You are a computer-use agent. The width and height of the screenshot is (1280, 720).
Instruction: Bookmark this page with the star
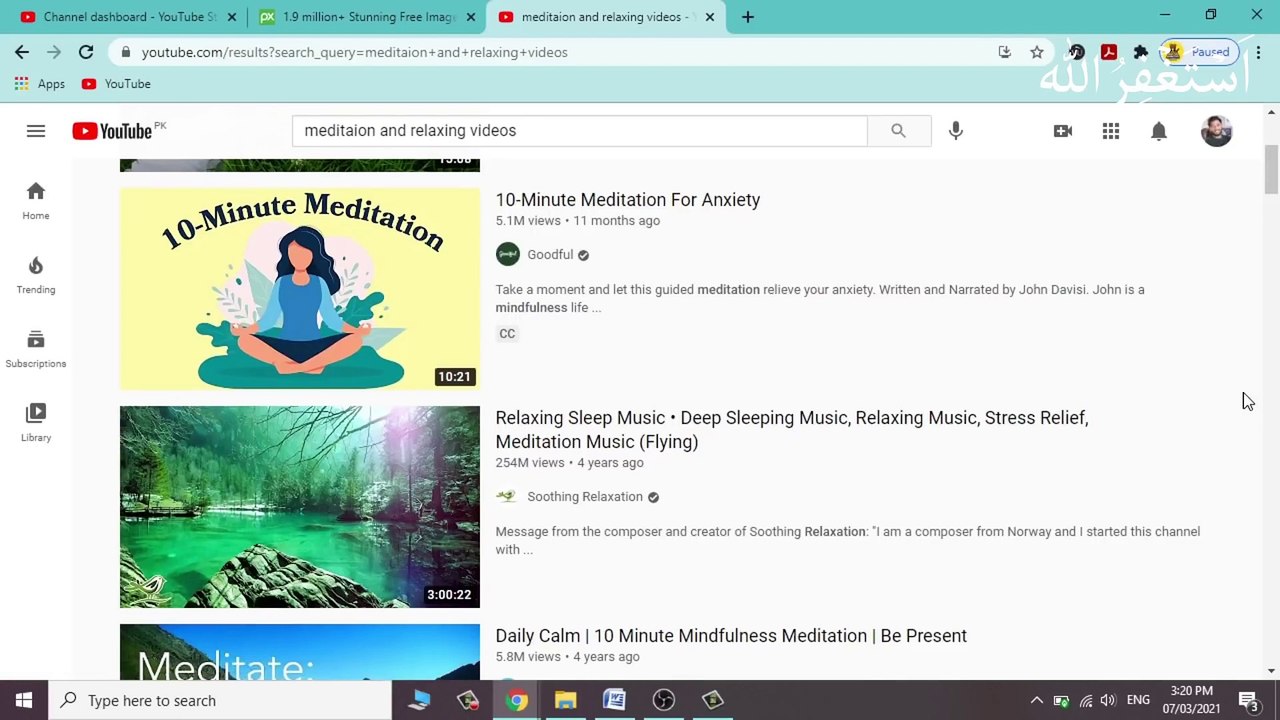(x=1037, y=52)
